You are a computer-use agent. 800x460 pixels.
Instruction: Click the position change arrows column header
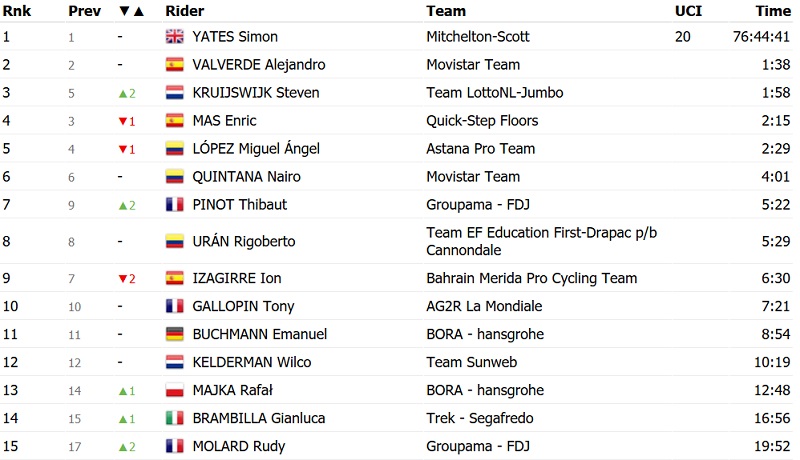coord(131,11)
